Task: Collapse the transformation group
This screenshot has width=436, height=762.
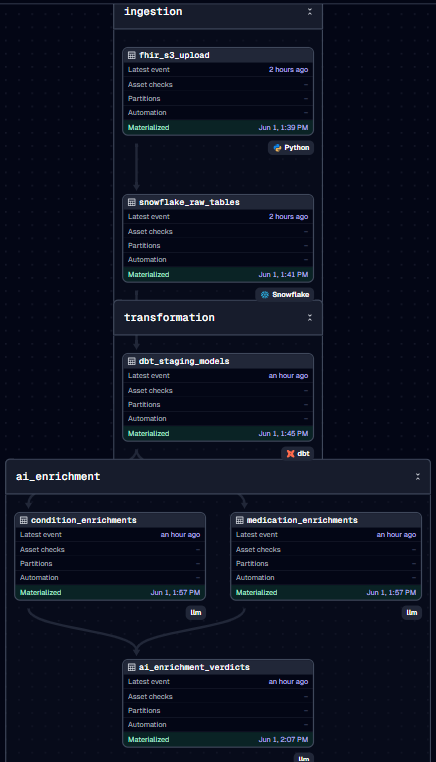Action: click(310, 317)
